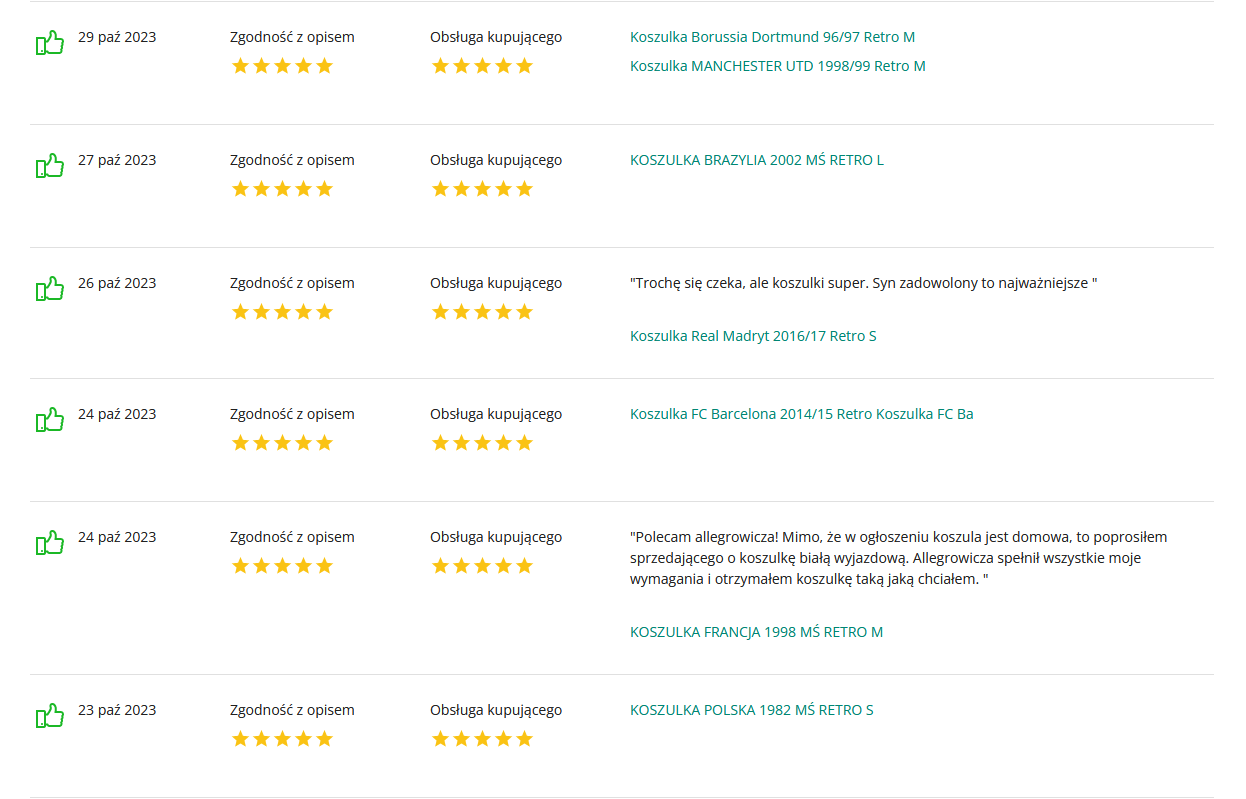Screen dimensions: 1246x799
Task: Open KOSZULKA BRAZYLIA 2002 MŚ RETRO L
Action: [x=757, y=160]
